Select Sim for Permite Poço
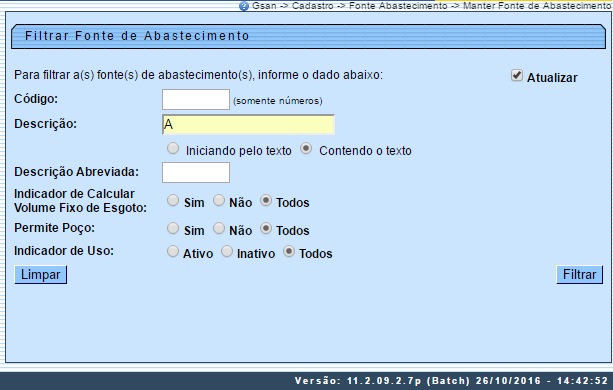 [173, 228]
